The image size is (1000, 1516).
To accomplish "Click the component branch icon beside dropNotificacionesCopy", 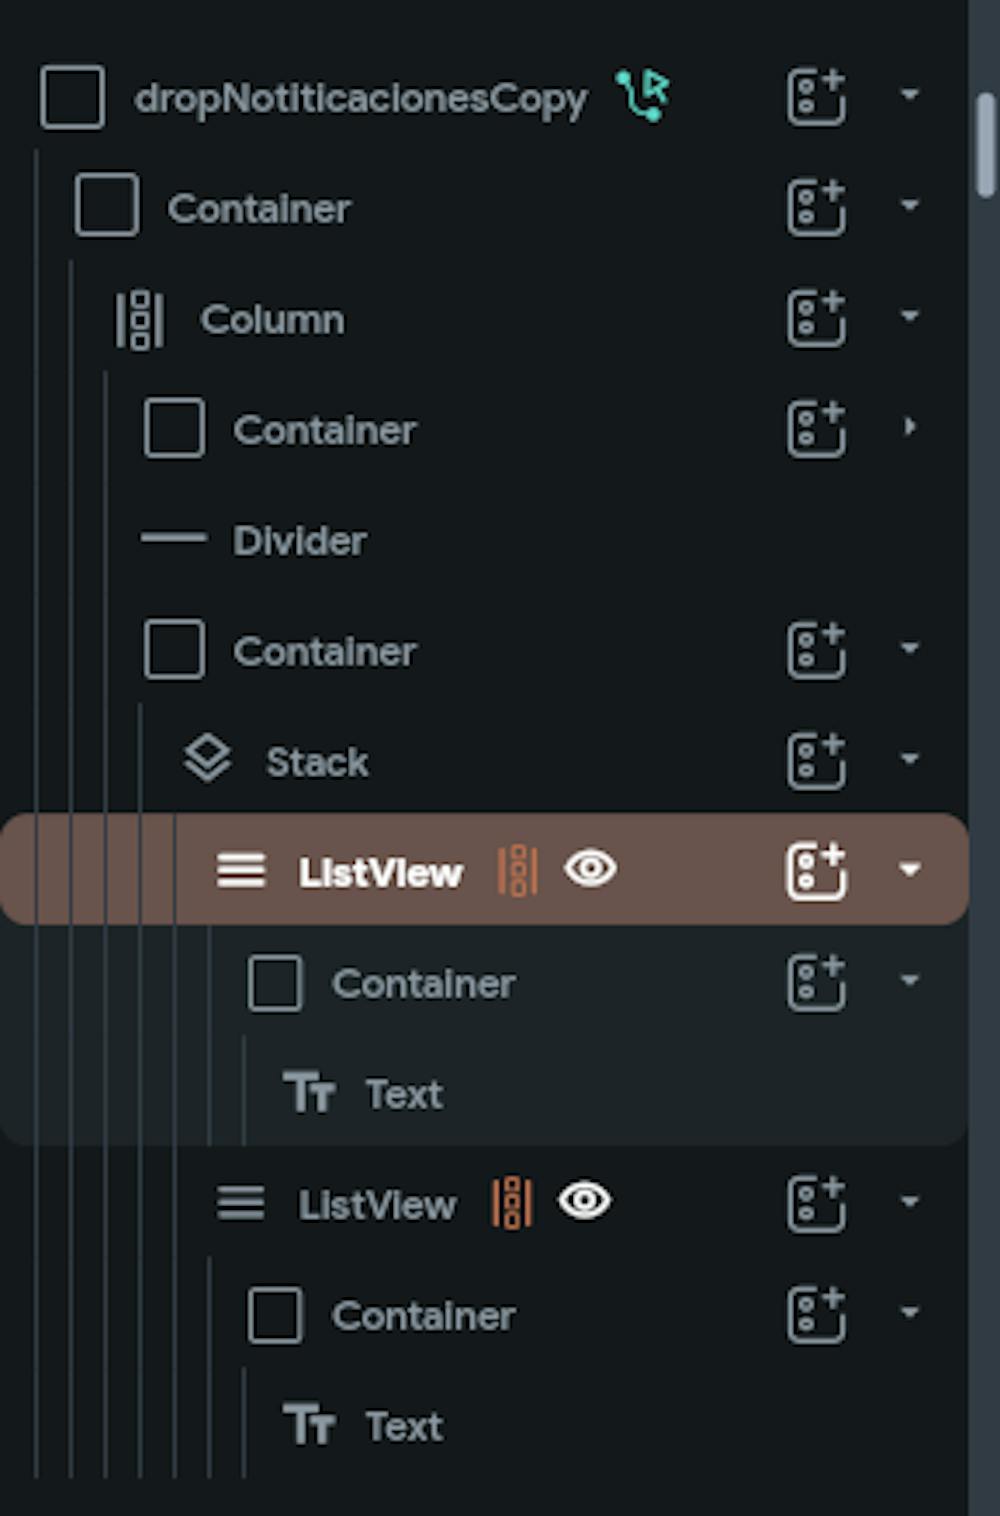I will coord(643,95).
